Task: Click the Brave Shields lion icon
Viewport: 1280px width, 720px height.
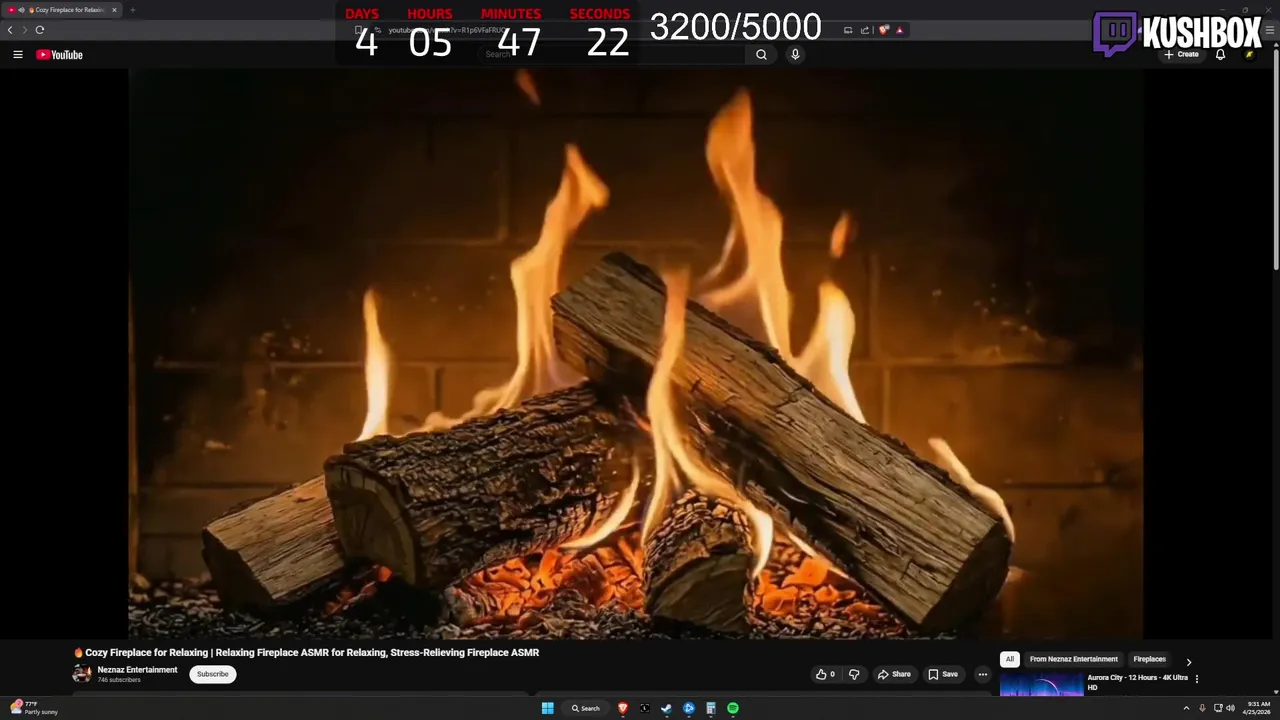Action: click(884, 30)
